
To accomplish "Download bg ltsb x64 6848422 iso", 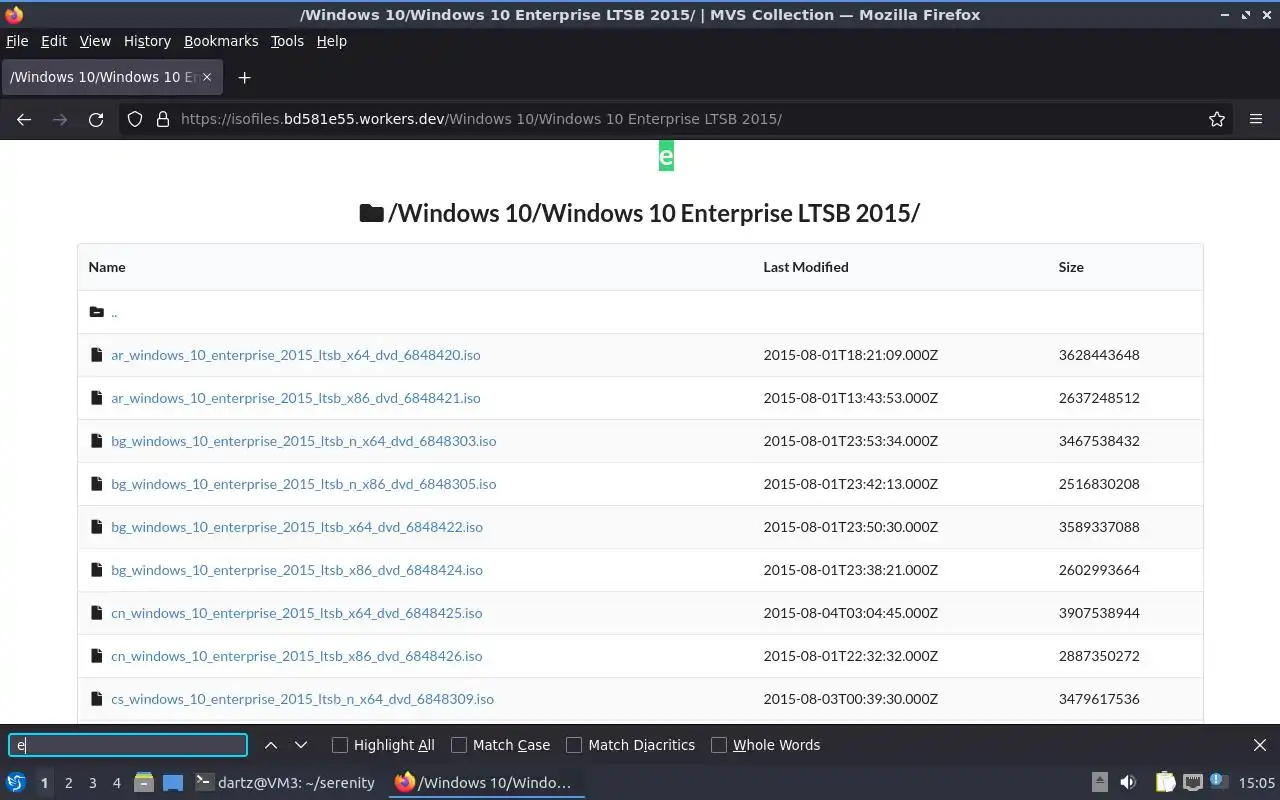I will (x=297, y=527).
